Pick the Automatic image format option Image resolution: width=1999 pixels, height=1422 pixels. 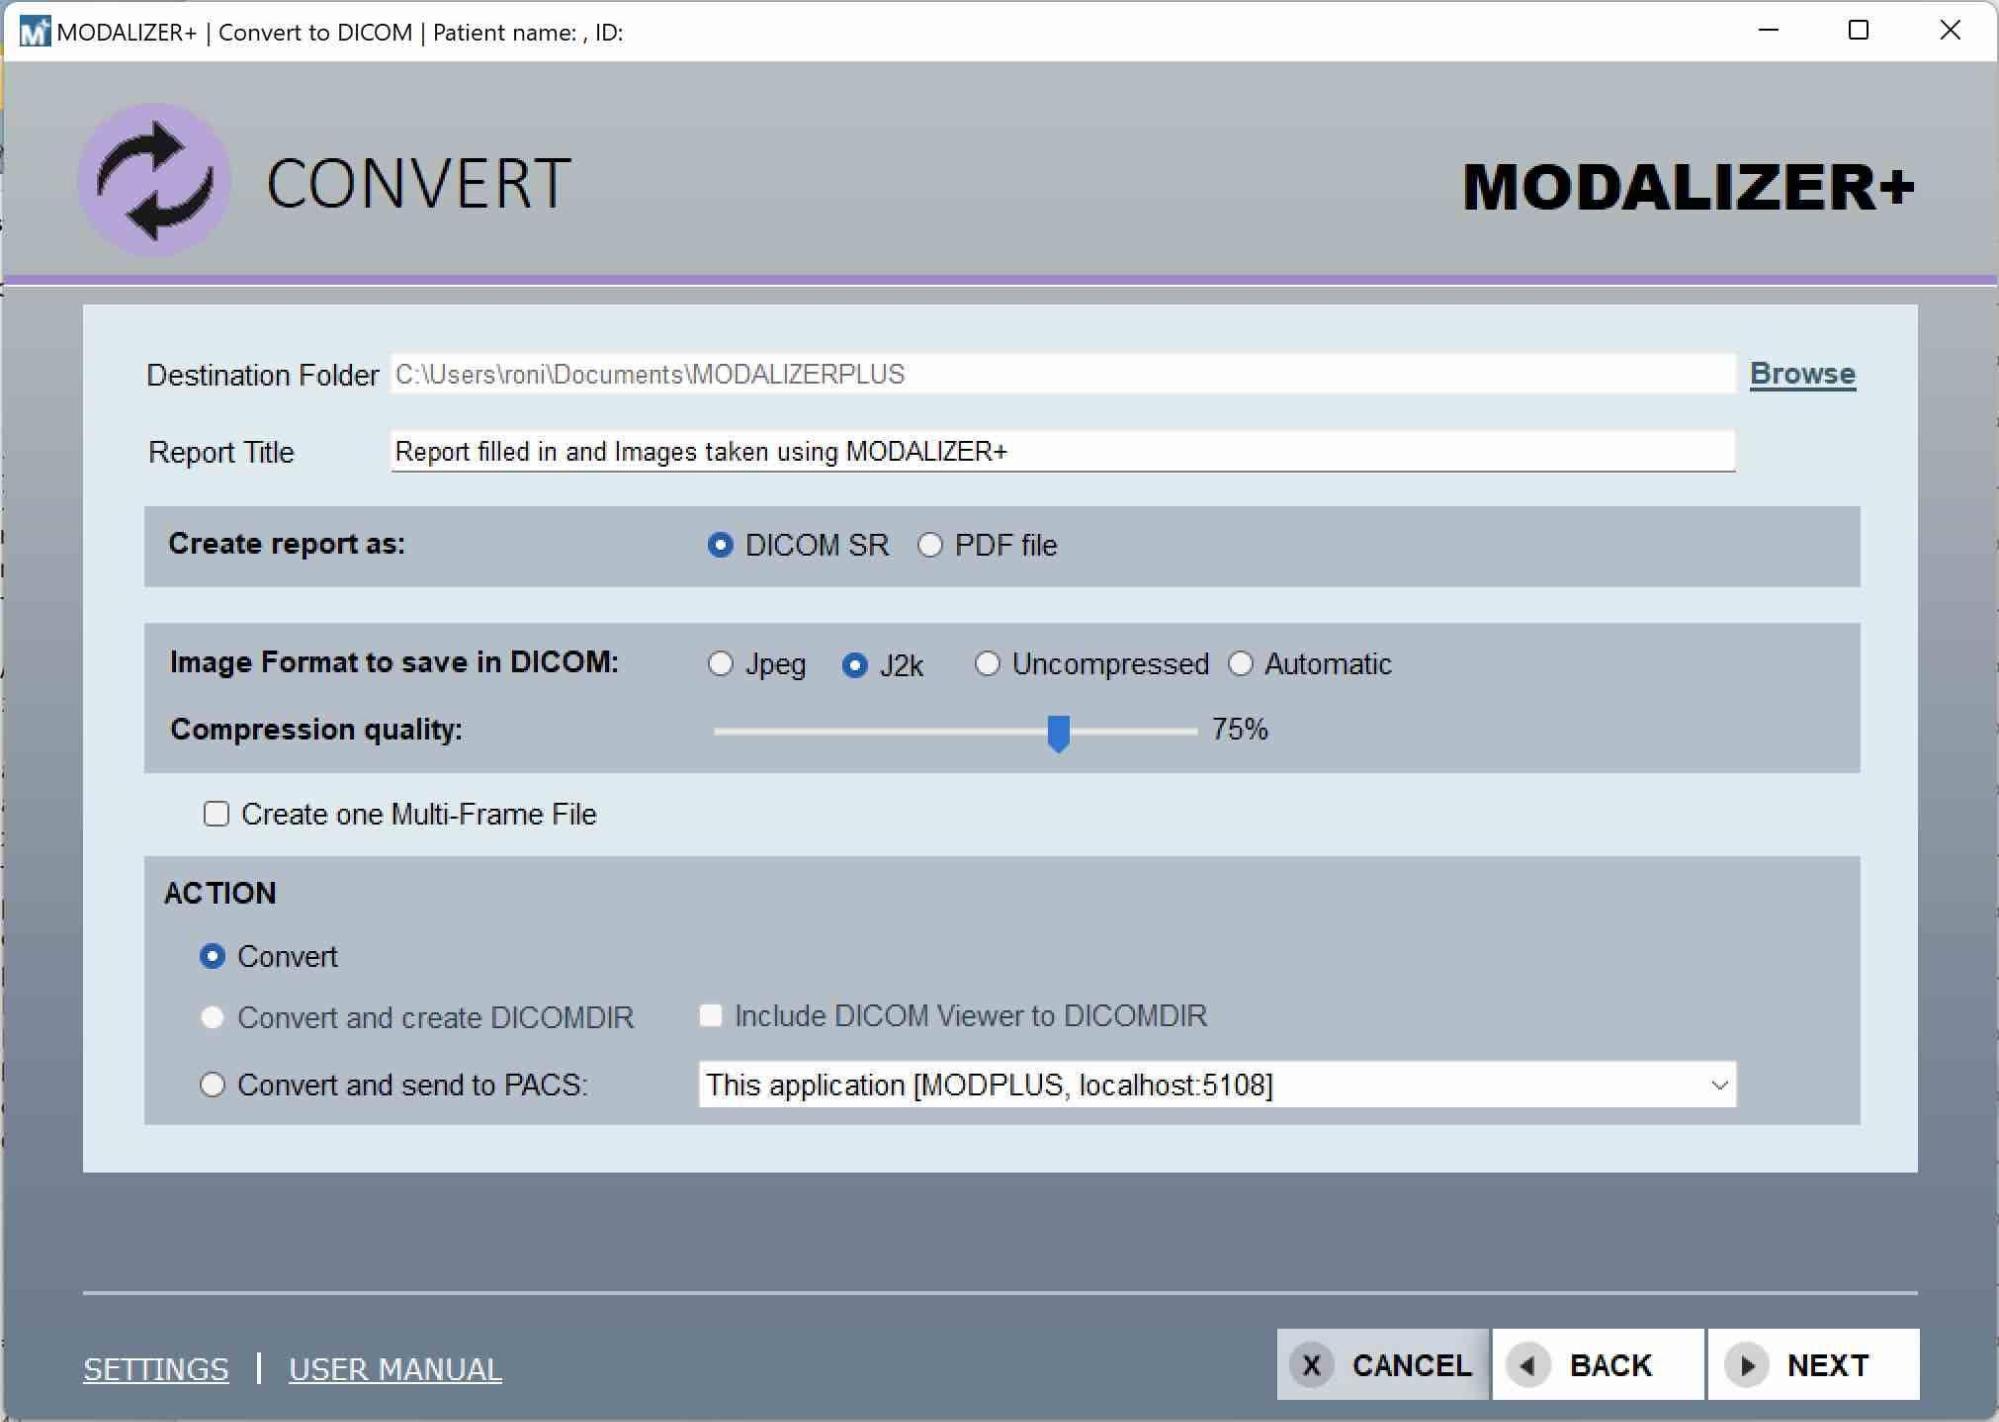coord(1240,664)
